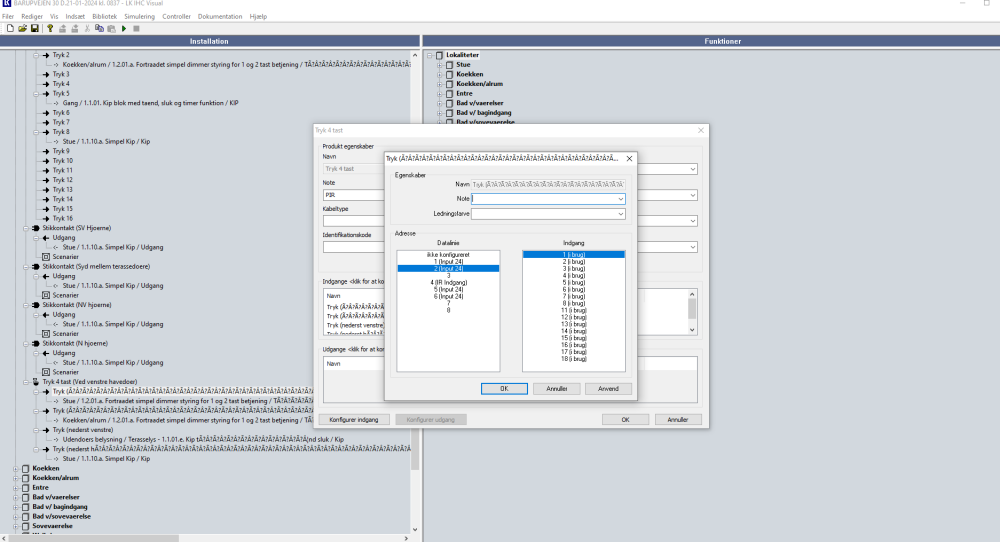The width and height of the screenshot is (1000, 542).
Task: Open the Simulering menu
Action: (139, 17)
